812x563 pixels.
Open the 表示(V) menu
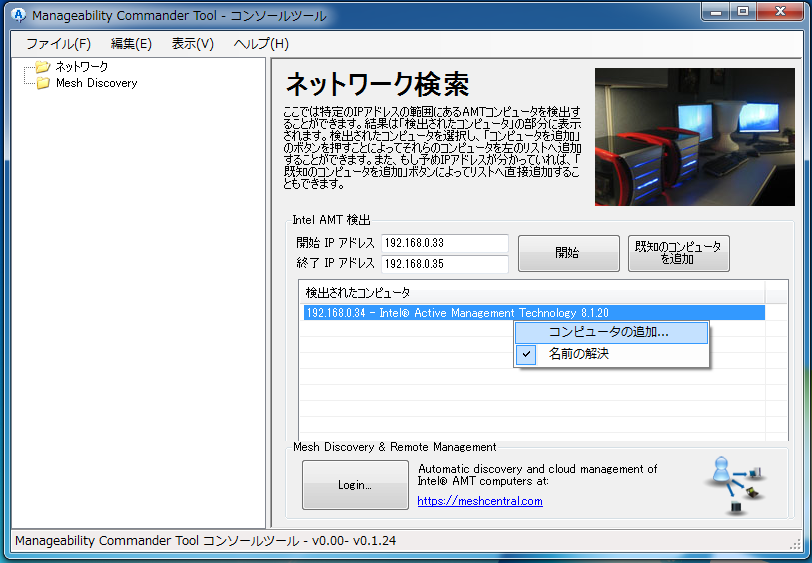click(x=193, y=44)
